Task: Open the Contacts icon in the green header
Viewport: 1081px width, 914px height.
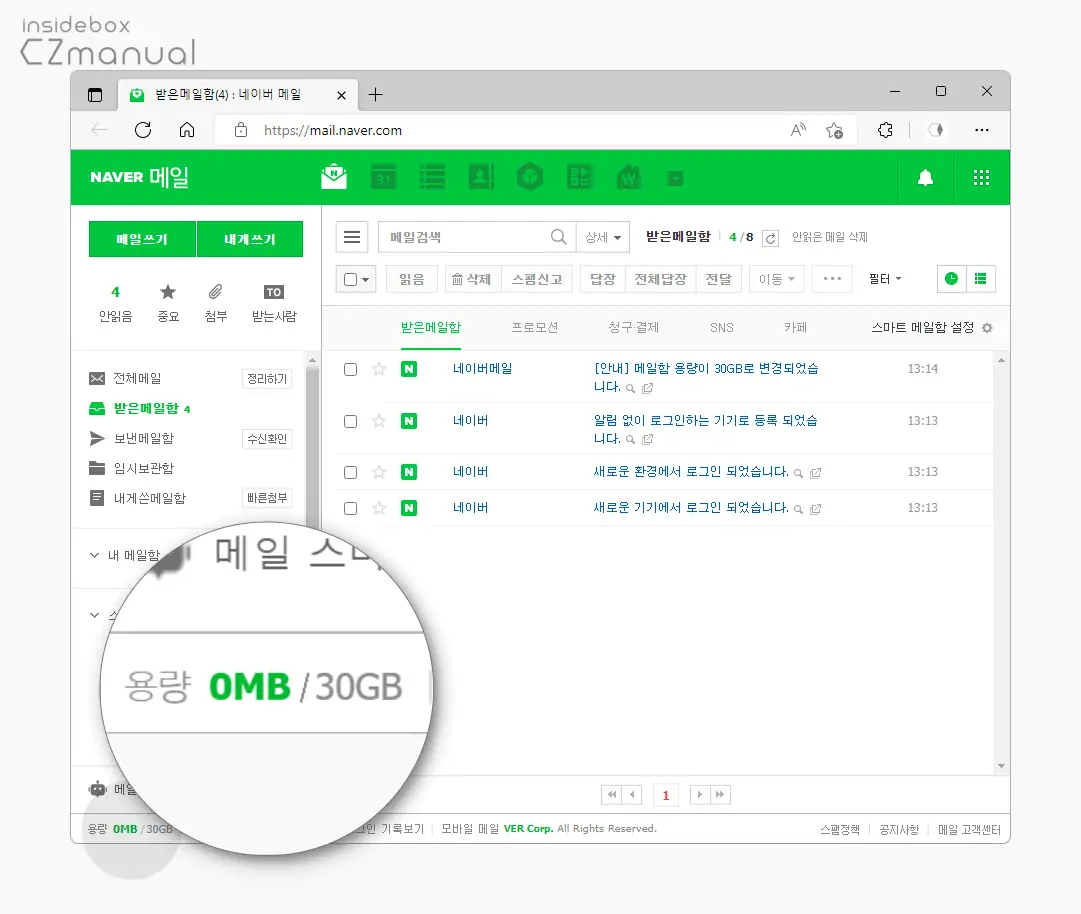Action: [481, 176]
